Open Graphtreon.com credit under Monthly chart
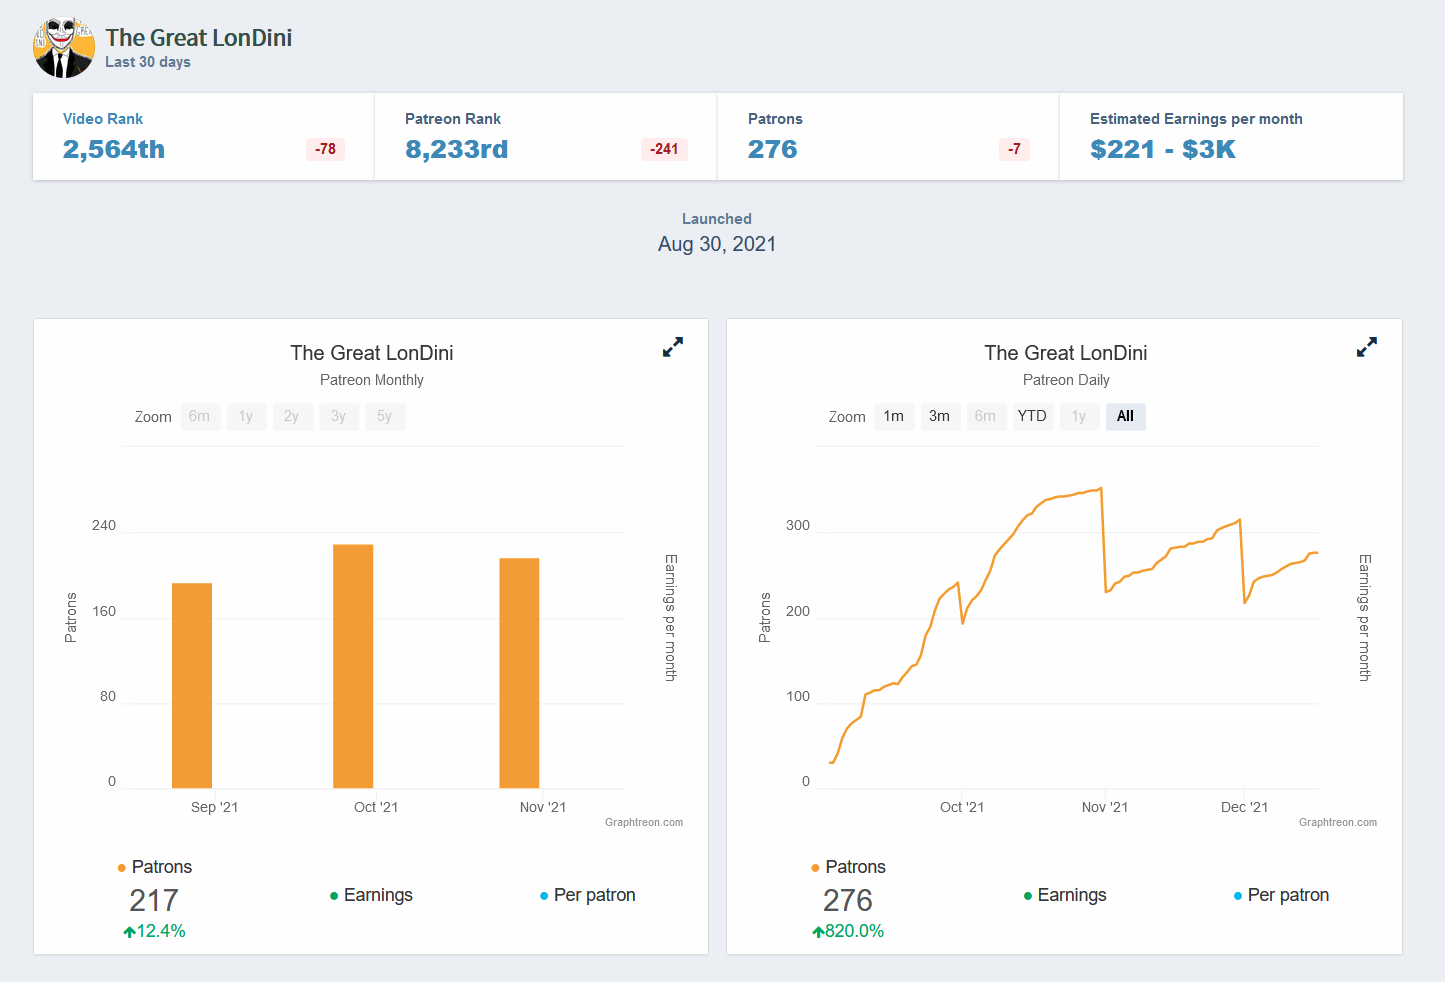 (x=644, y=823)
